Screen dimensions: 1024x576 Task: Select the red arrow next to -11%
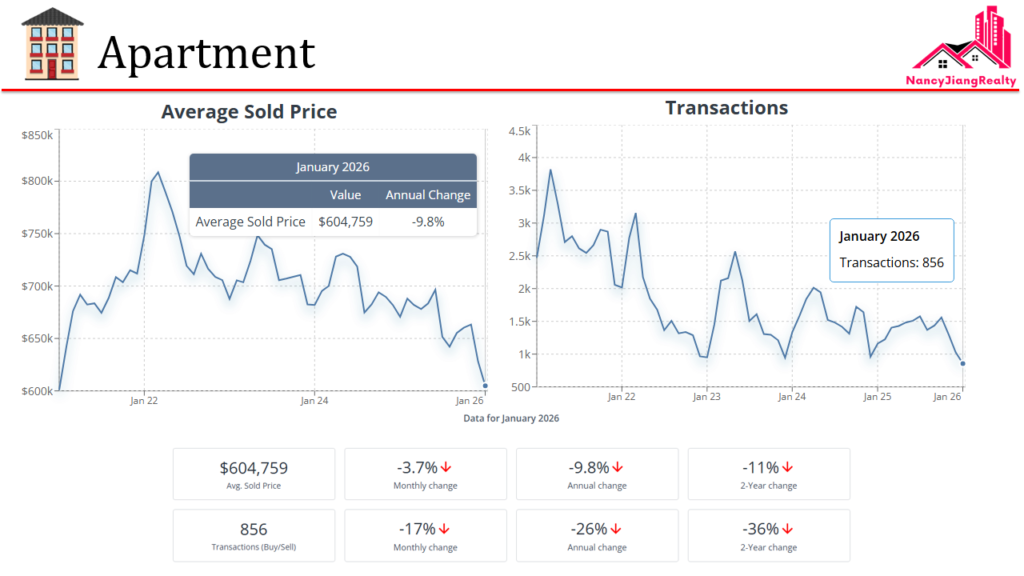tap(787, 467)
